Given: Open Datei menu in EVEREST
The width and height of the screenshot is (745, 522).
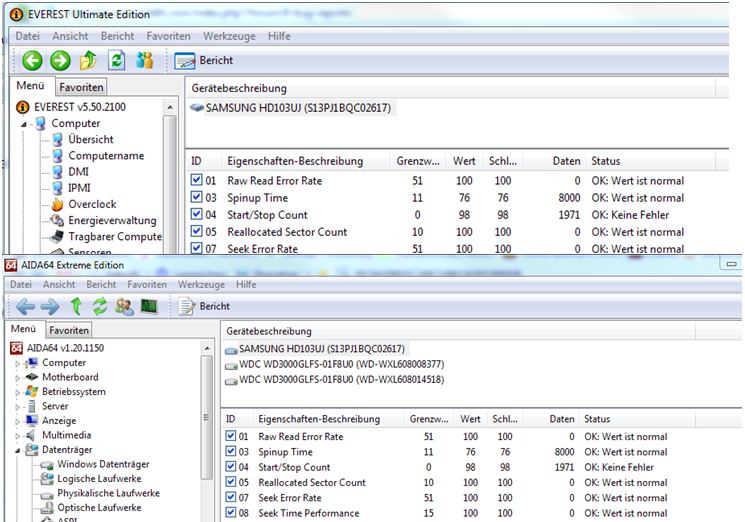Looking at the screenshot, I should click(28, 36).
